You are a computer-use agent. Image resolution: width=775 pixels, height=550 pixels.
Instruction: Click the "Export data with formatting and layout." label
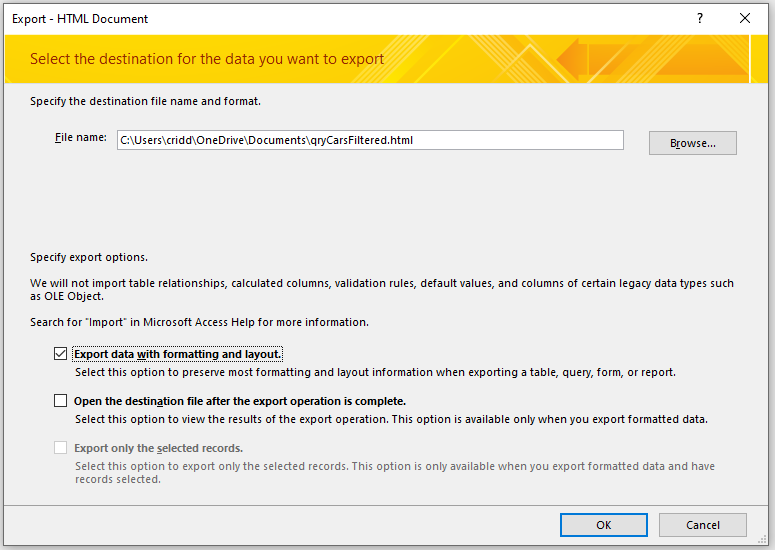pos(177,354)
